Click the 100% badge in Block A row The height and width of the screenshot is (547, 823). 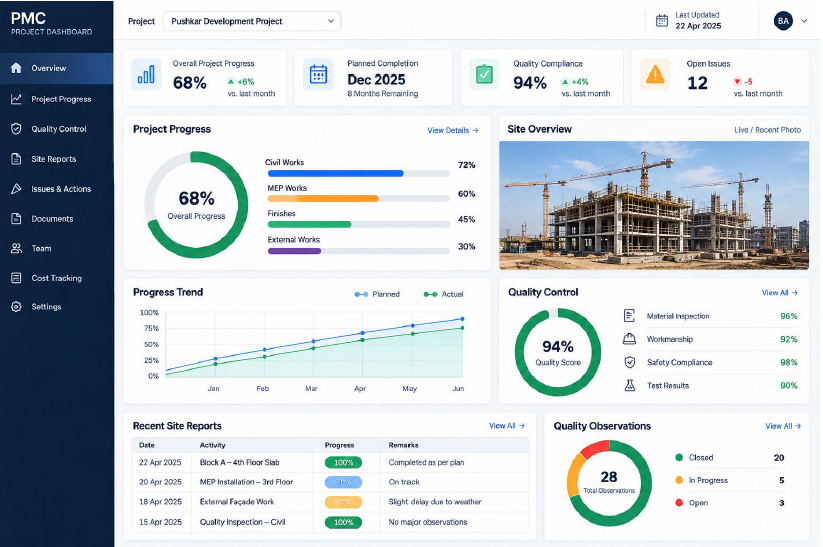[x=343, y=462]
